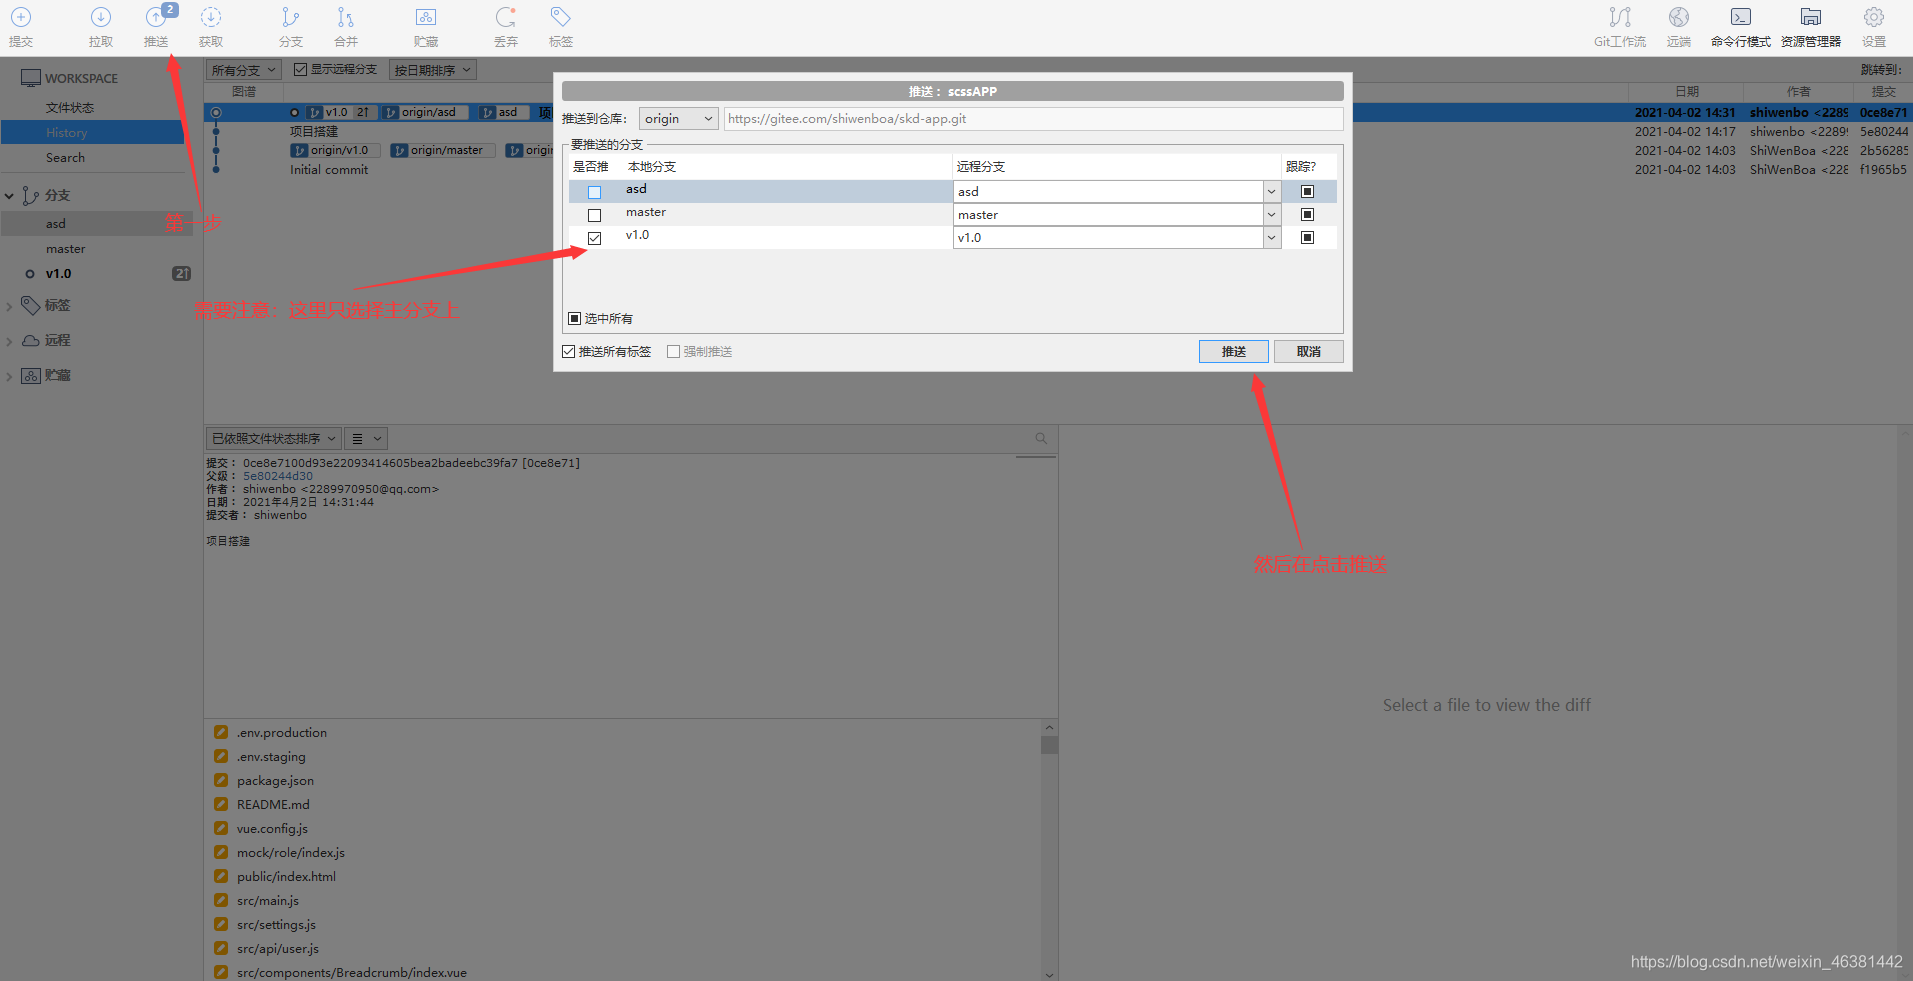Click the remote repository URL field
This screenshot has height=981, width=1913.
[x=1033, y=118]
